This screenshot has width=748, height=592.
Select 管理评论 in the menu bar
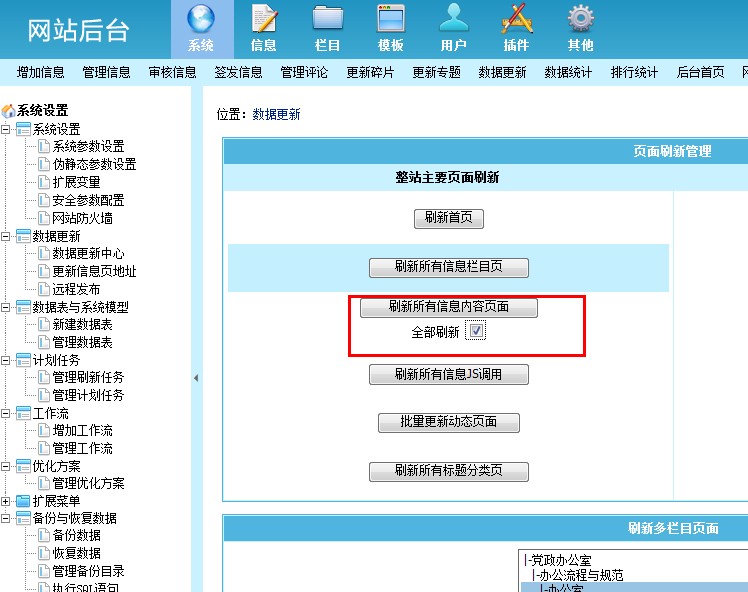(304, 72)
